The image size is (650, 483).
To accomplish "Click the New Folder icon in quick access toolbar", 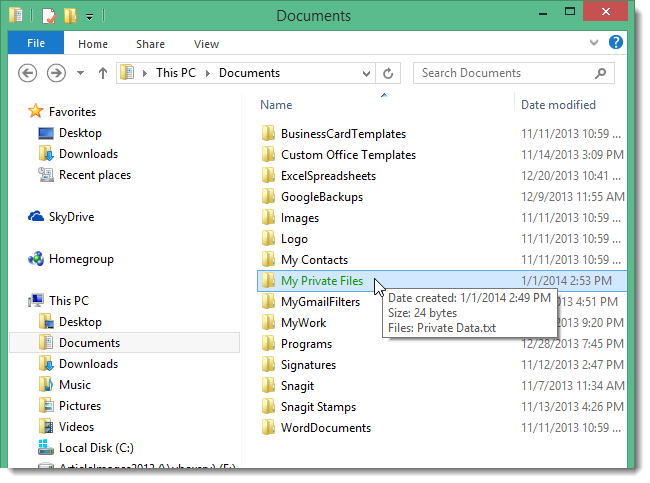I will point(70,16).
